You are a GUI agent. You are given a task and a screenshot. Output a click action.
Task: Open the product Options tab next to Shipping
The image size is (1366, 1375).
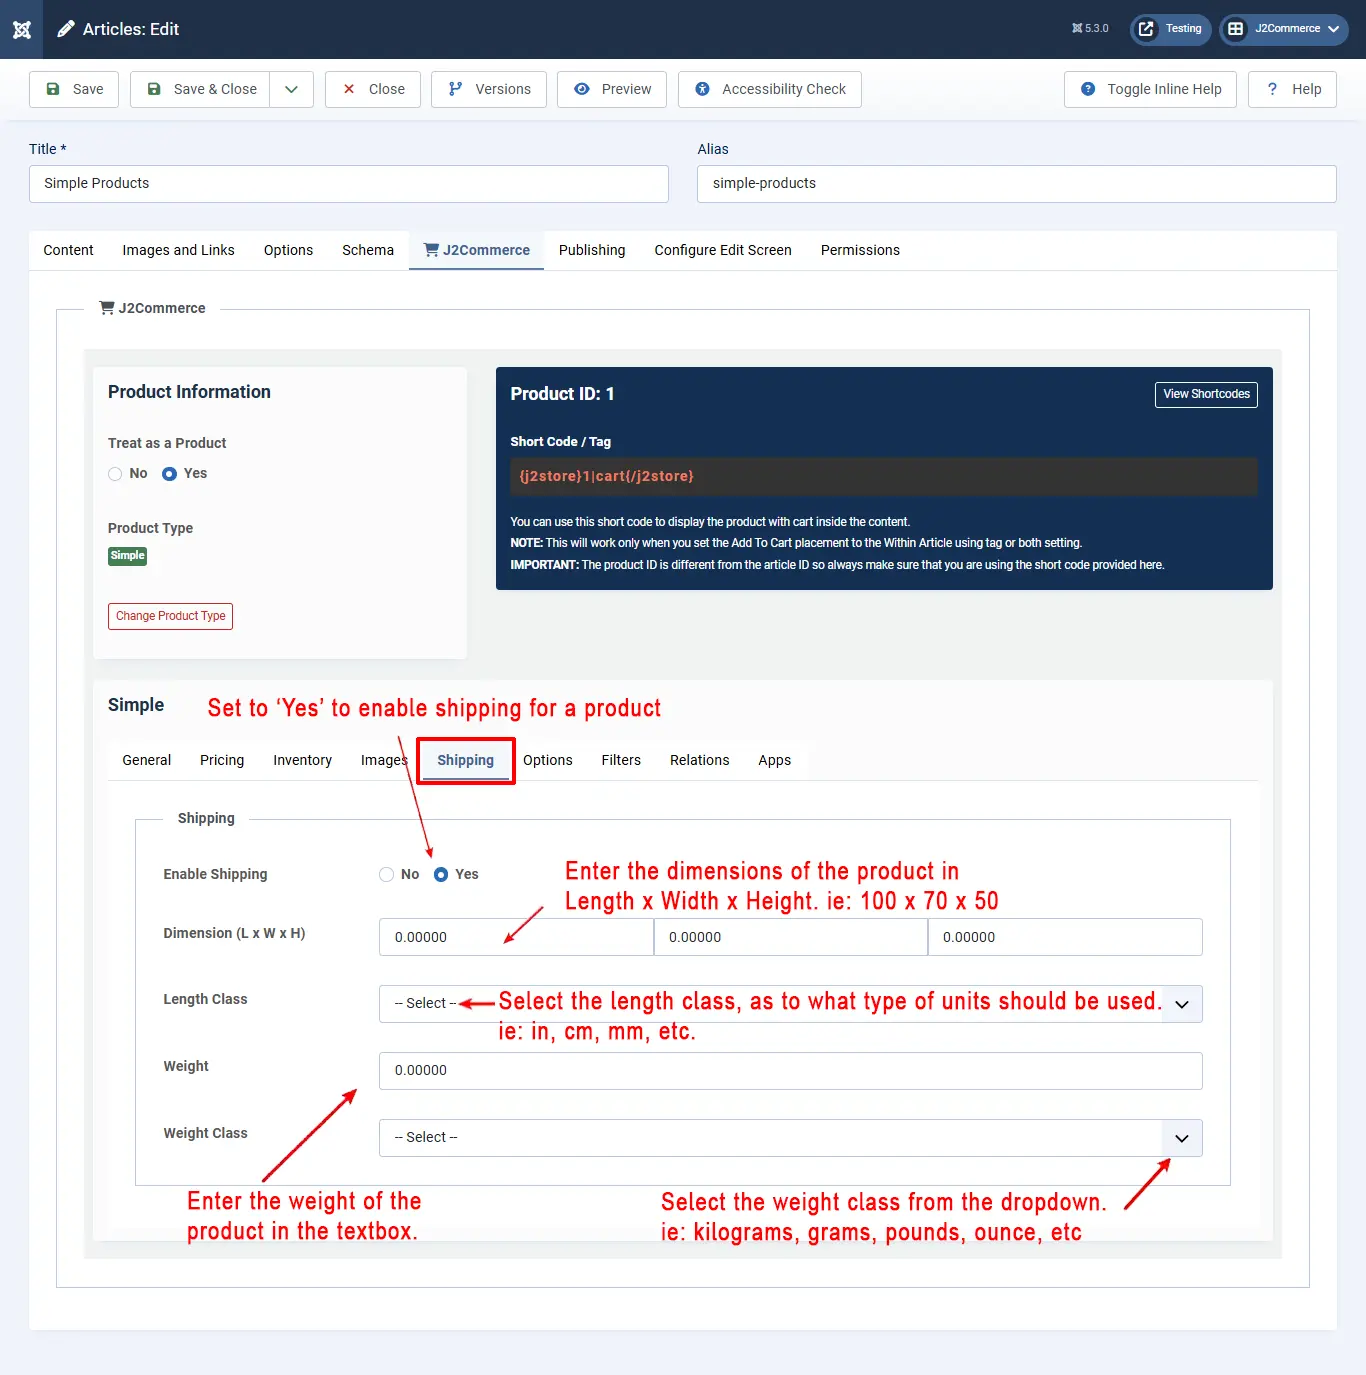(x=548, y=760)
